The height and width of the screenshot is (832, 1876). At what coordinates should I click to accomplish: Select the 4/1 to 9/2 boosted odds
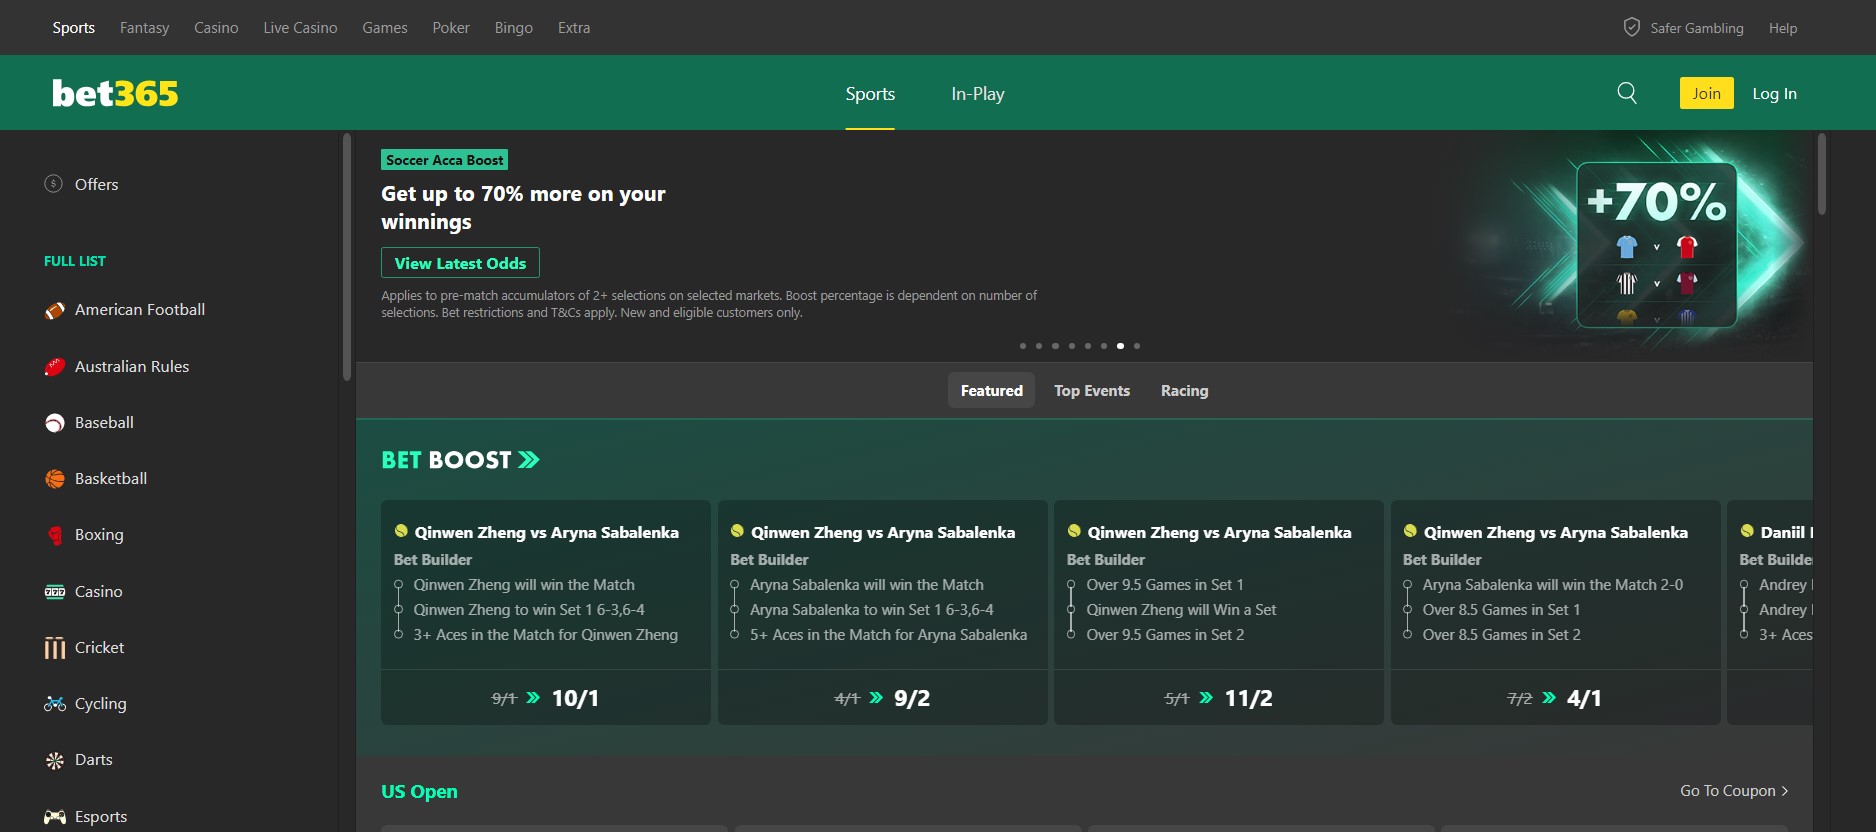click(883, 698)
